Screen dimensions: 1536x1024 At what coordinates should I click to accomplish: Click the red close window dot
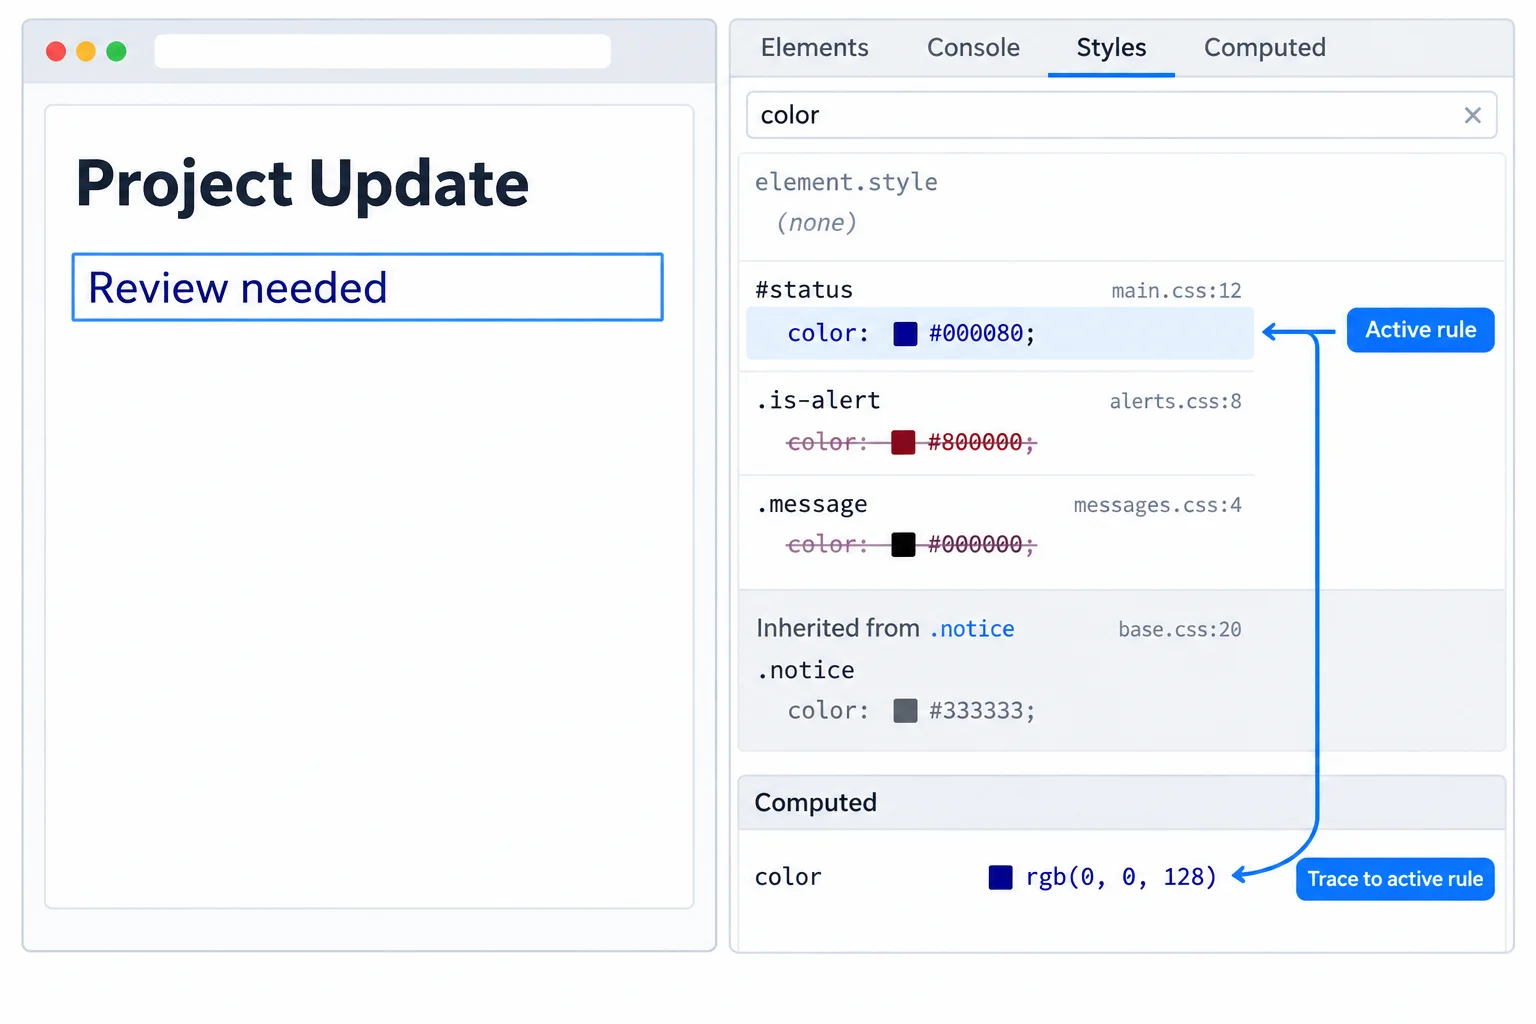[56, 51]
